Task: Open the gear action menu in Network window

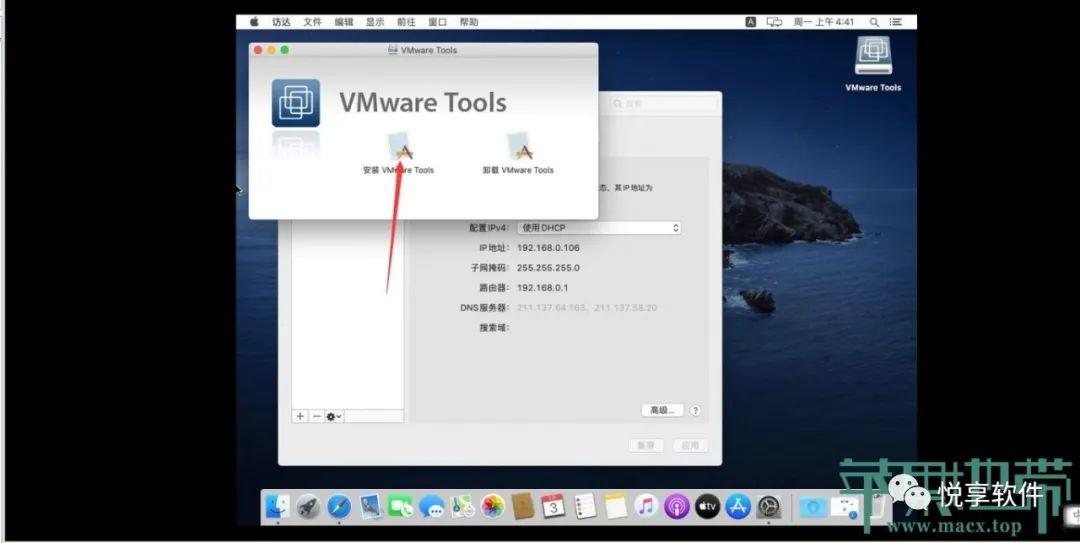Action: (x=334, y=416)
